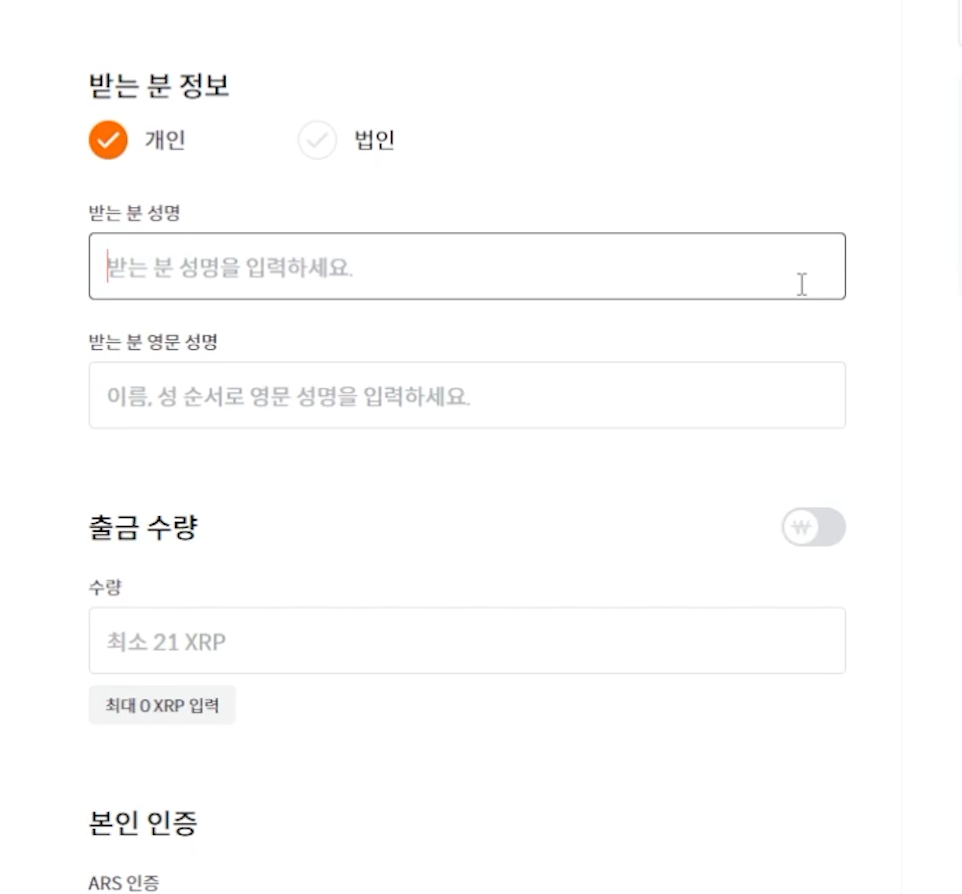Image resolution: width=962 pixels, height=894 pixels.
Task: Click the 받는 분 성명을 입력하세요 placeholder text
Action: (230, 268)
